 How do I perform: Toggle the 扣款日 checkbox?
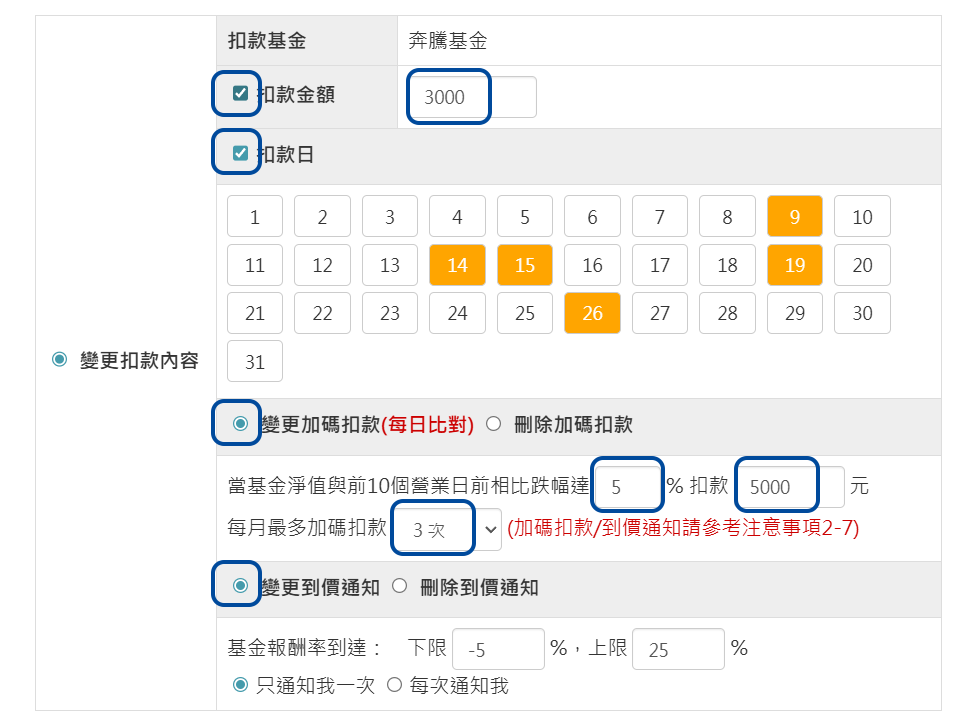(240, 153)
